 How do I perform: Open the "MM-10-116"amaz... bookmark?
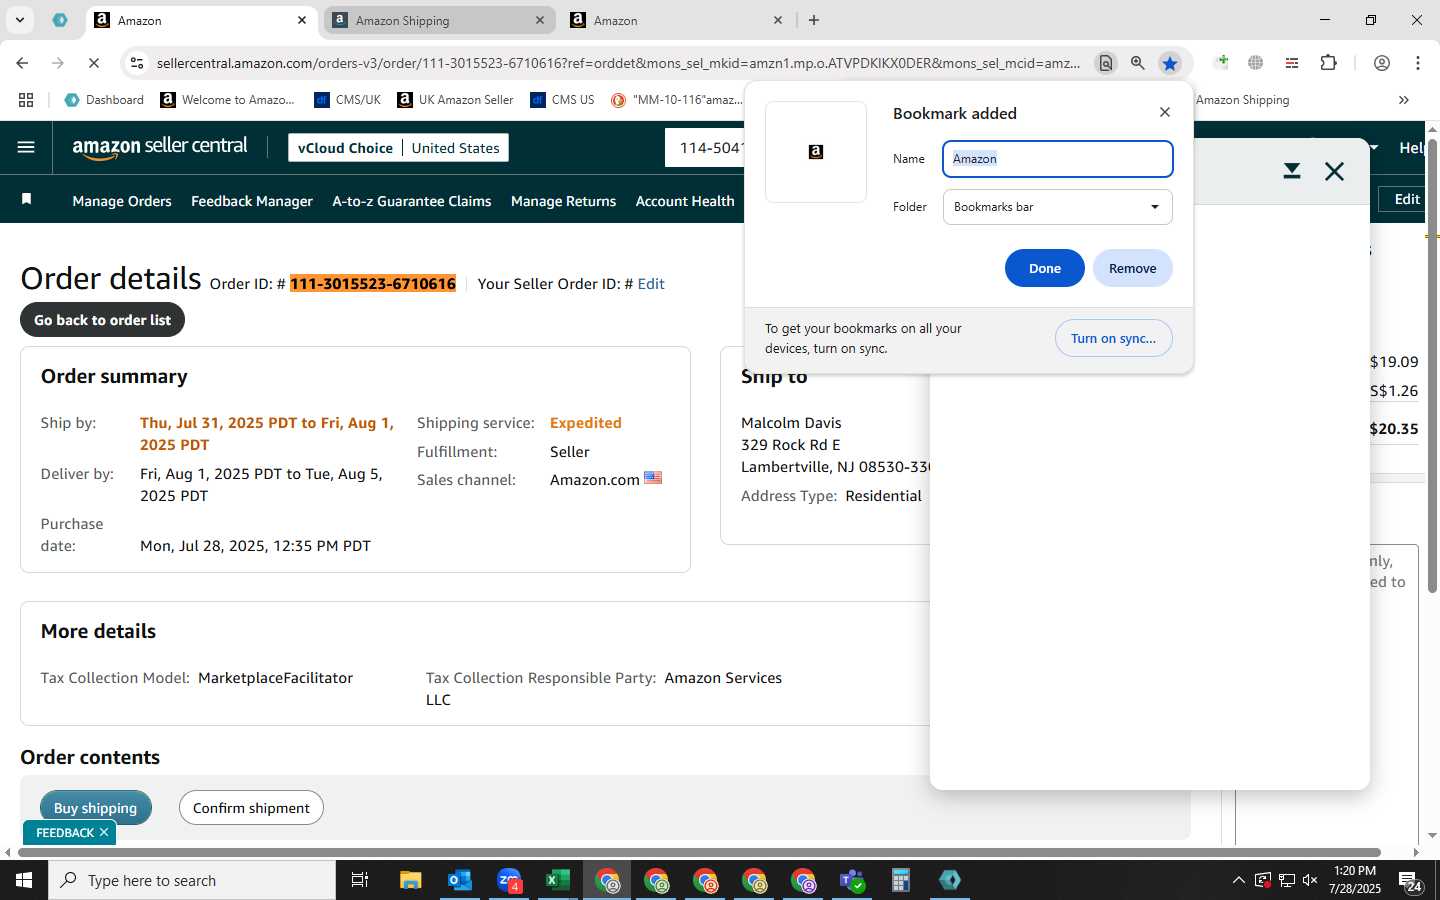click(677, 100)
